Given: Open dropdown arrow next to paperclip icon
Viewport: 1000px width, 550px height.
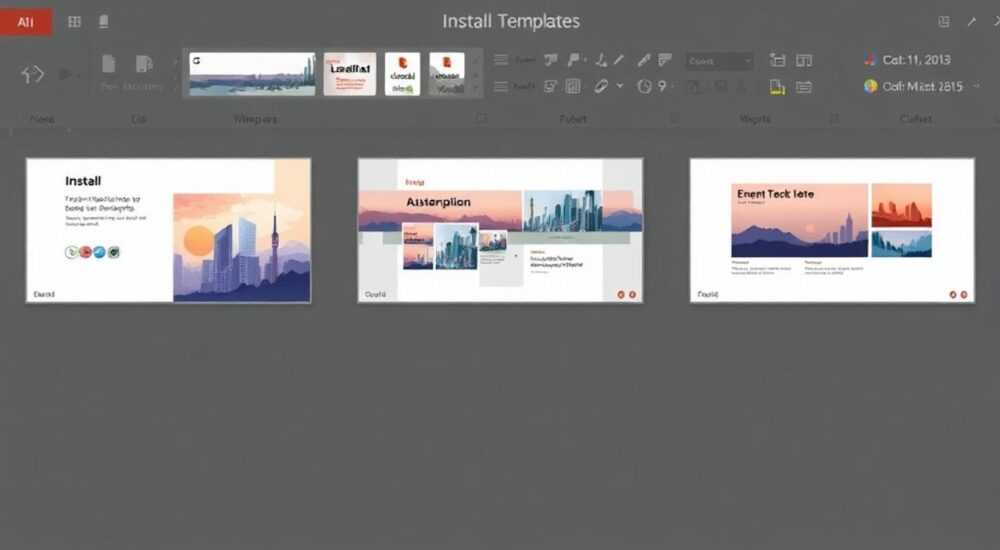Looking at the screenshot, I should 619,85.
